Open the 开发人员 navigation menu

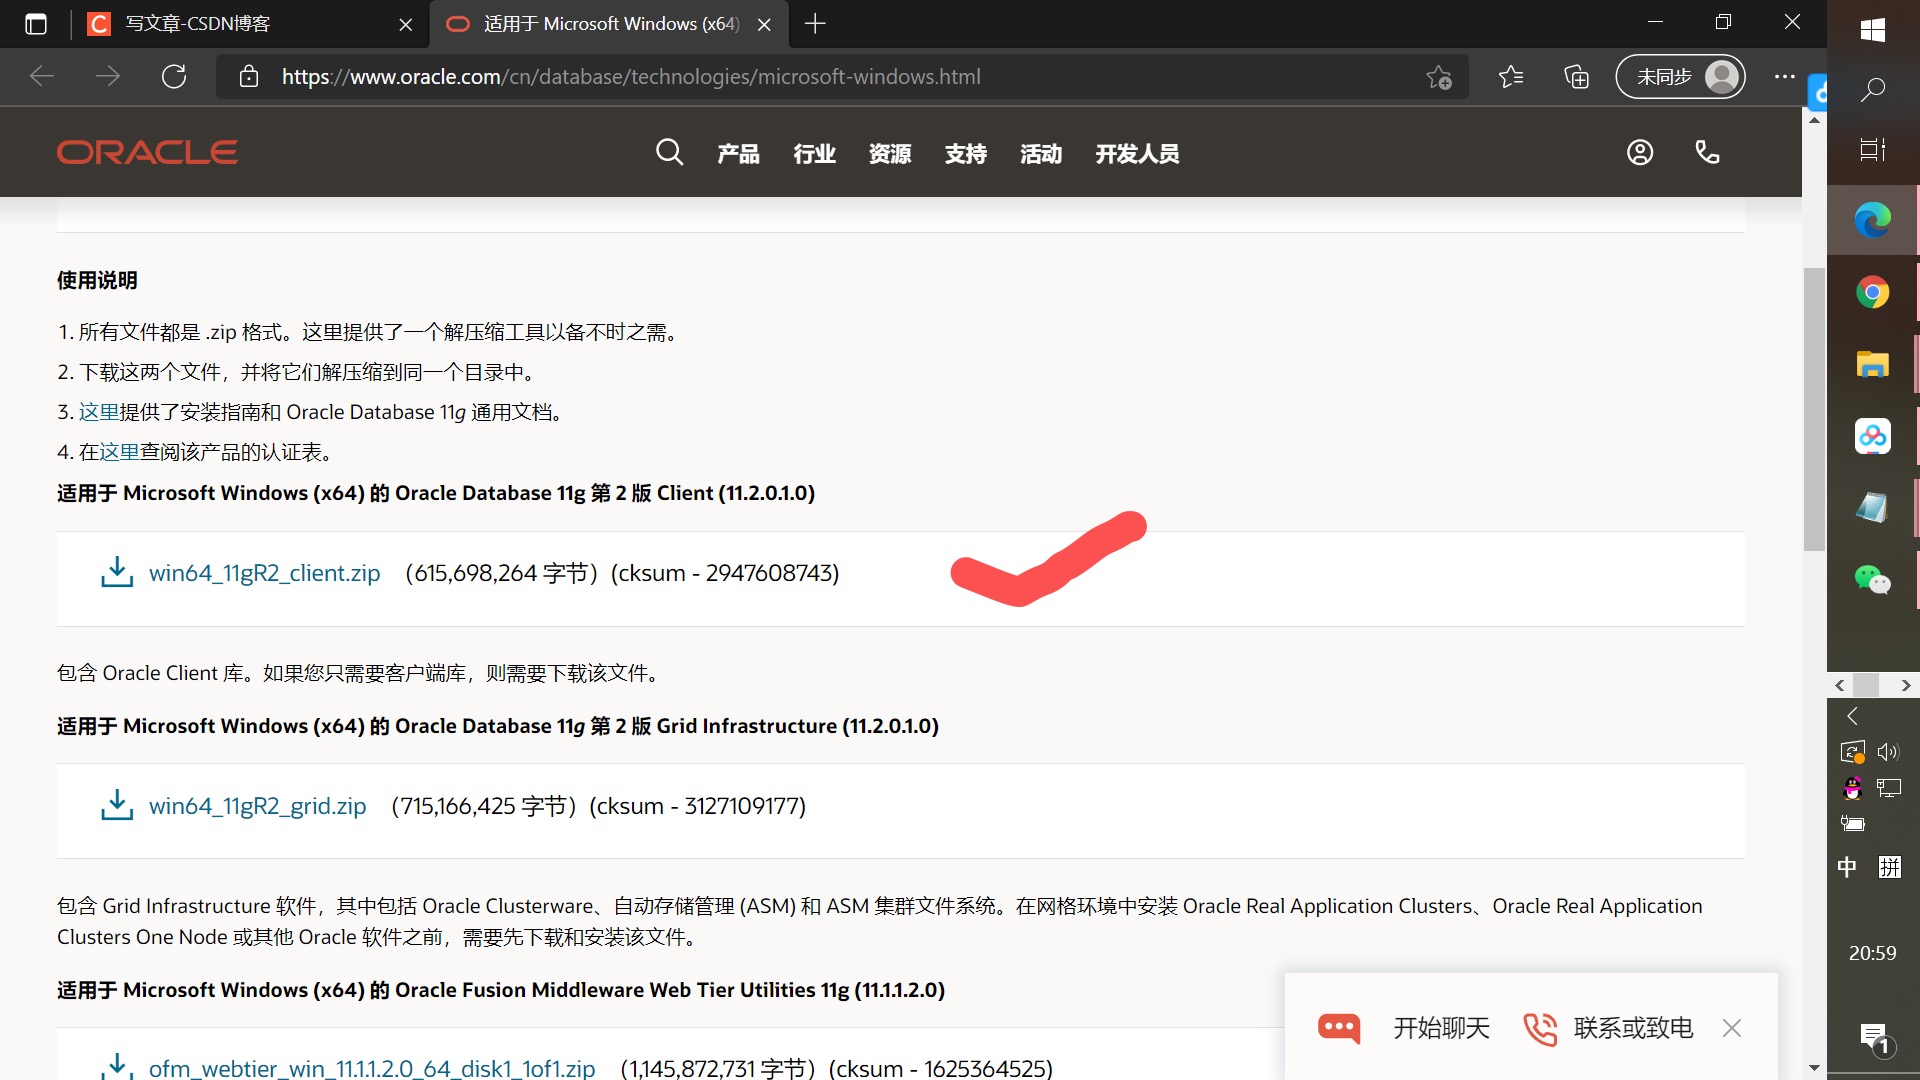click(x=1137, y=153)
